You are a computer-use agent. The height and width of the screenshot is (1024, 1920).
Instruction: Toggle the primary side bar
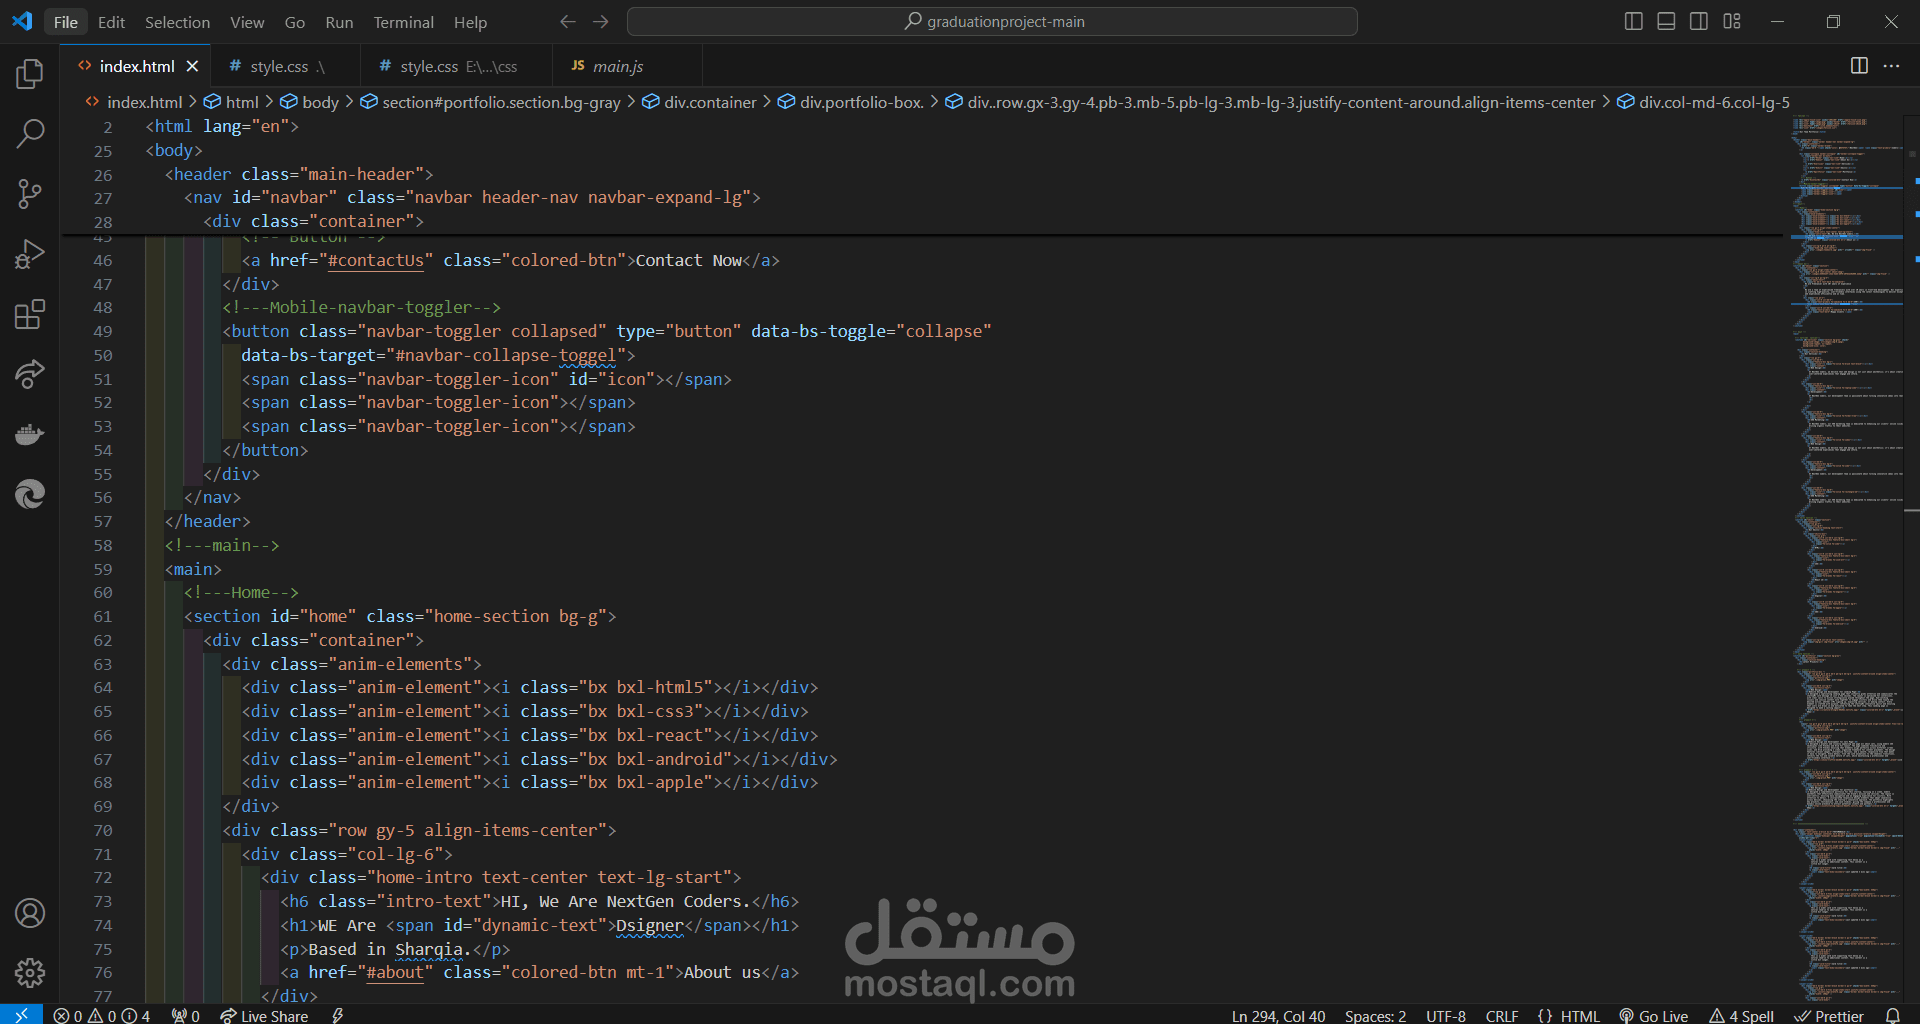tap(1634, 21)
